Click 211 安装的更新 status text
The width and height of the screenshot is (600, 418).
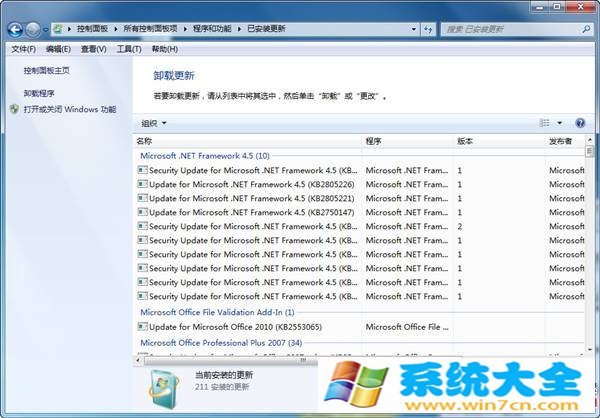[222, 387]
